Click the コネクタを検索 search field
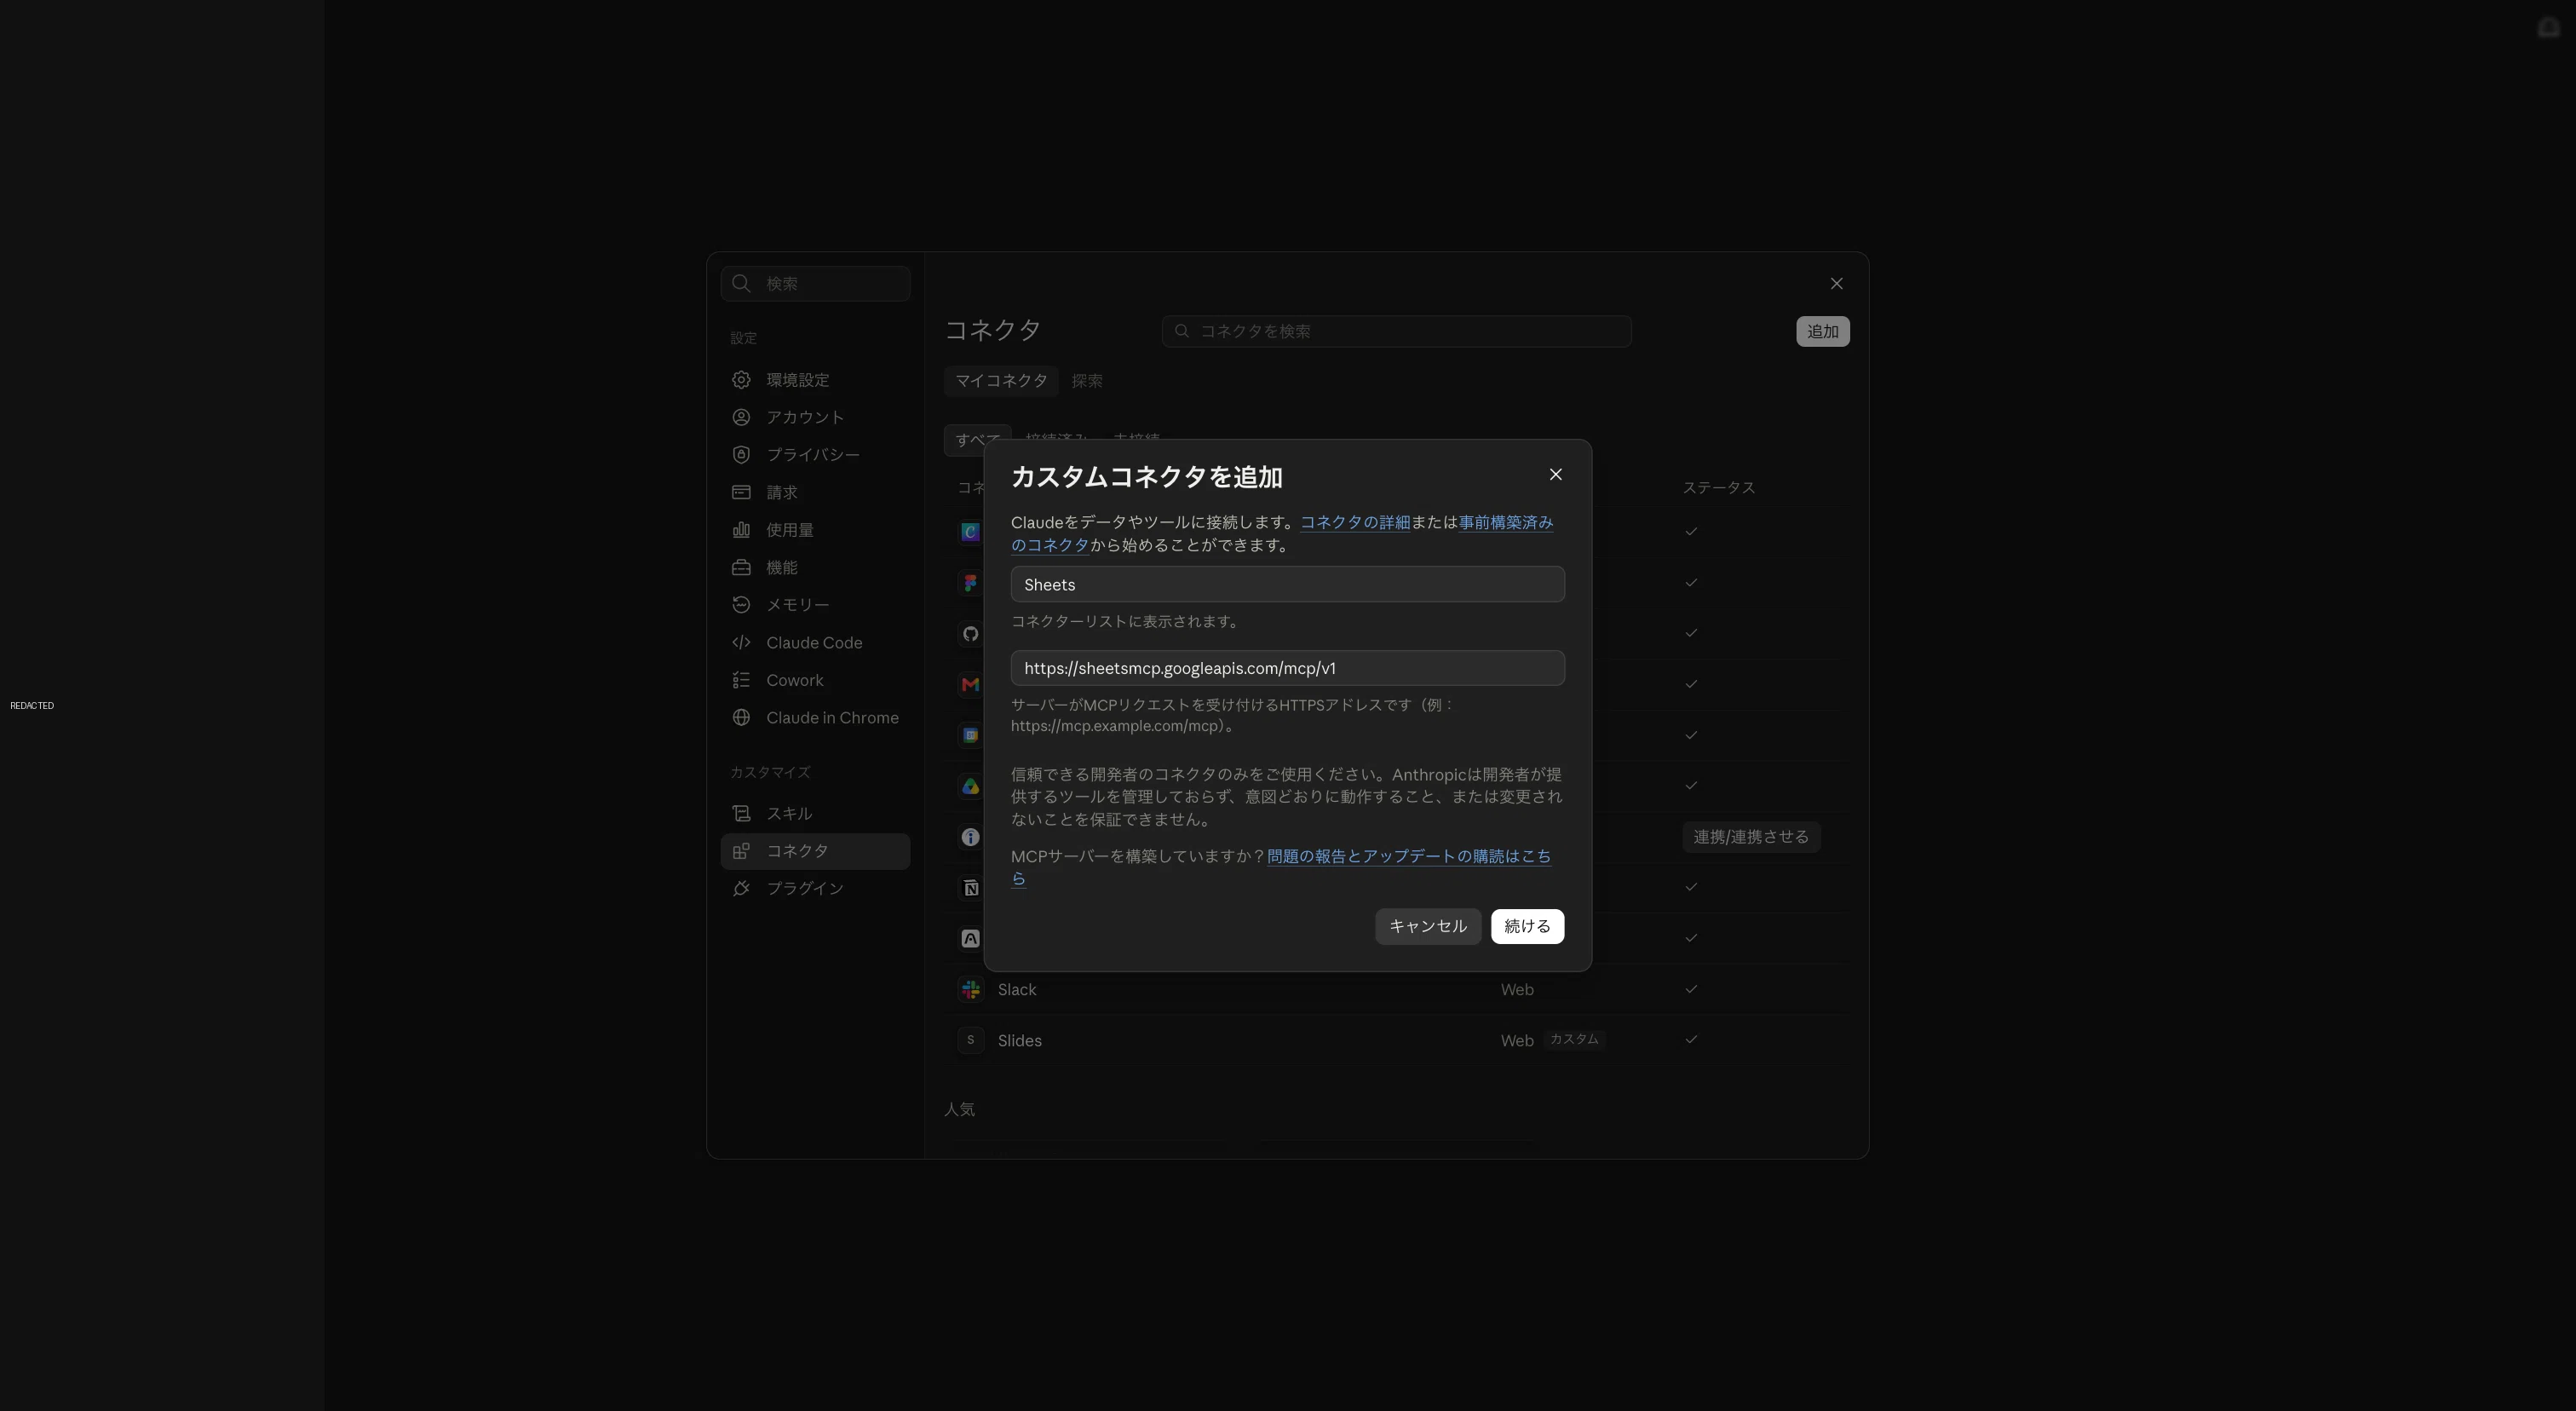Image resolution: width=2576 pixels, height=1411 pixels. coord(1396,331)
